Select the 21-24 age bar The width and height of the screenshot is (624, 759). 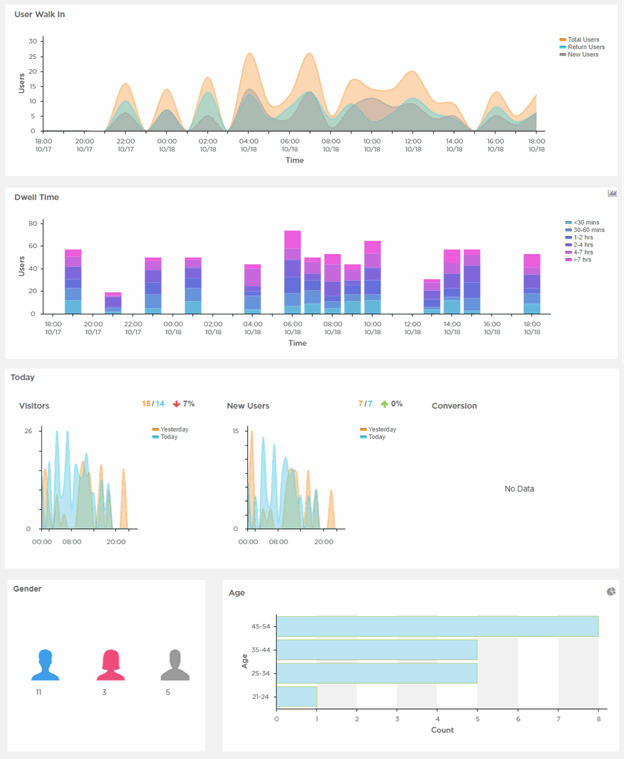296,695
